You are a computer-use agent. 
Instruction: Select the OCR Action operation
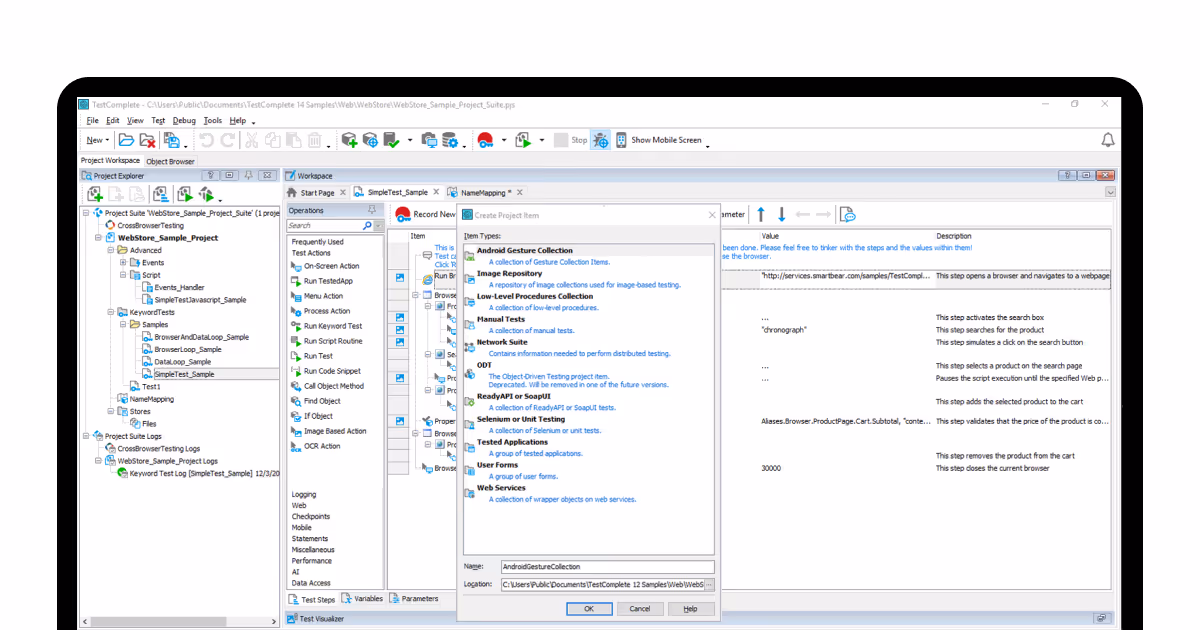click(x=315, y=446)
